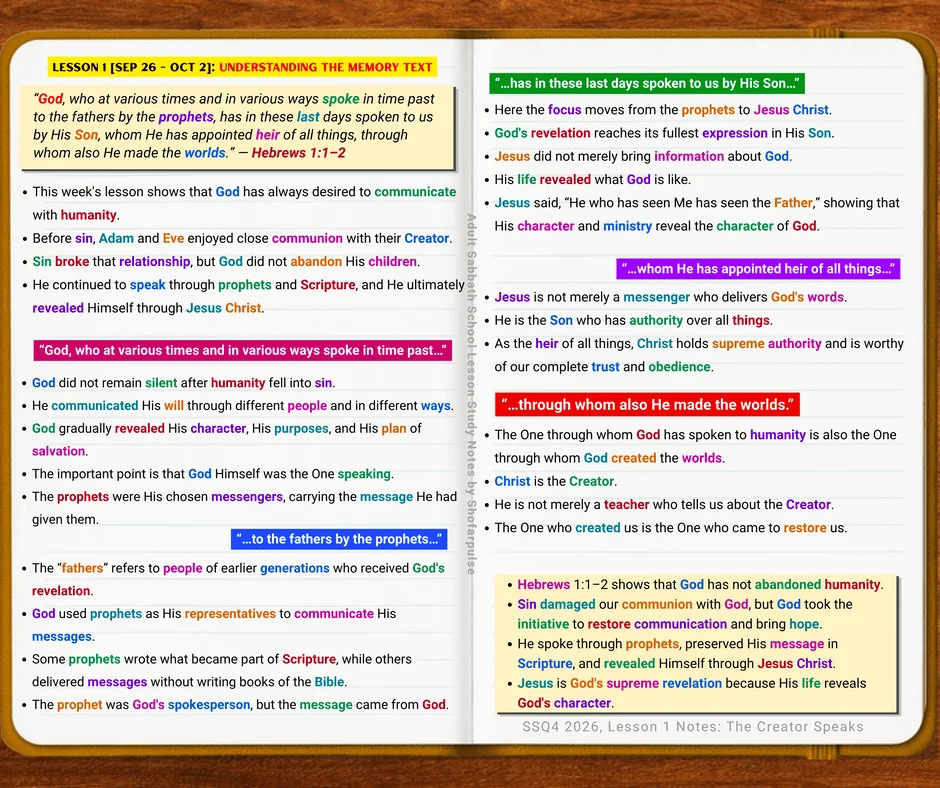Click the word 'abandon' in 'did not abandon His children'
The height and width of the screenshot is (788, 940).
[x=316, y=261]
